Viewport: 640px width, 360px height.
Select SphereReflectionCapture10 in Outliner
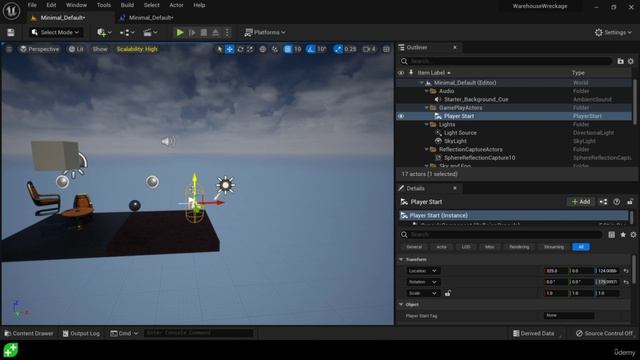point(479,158)
